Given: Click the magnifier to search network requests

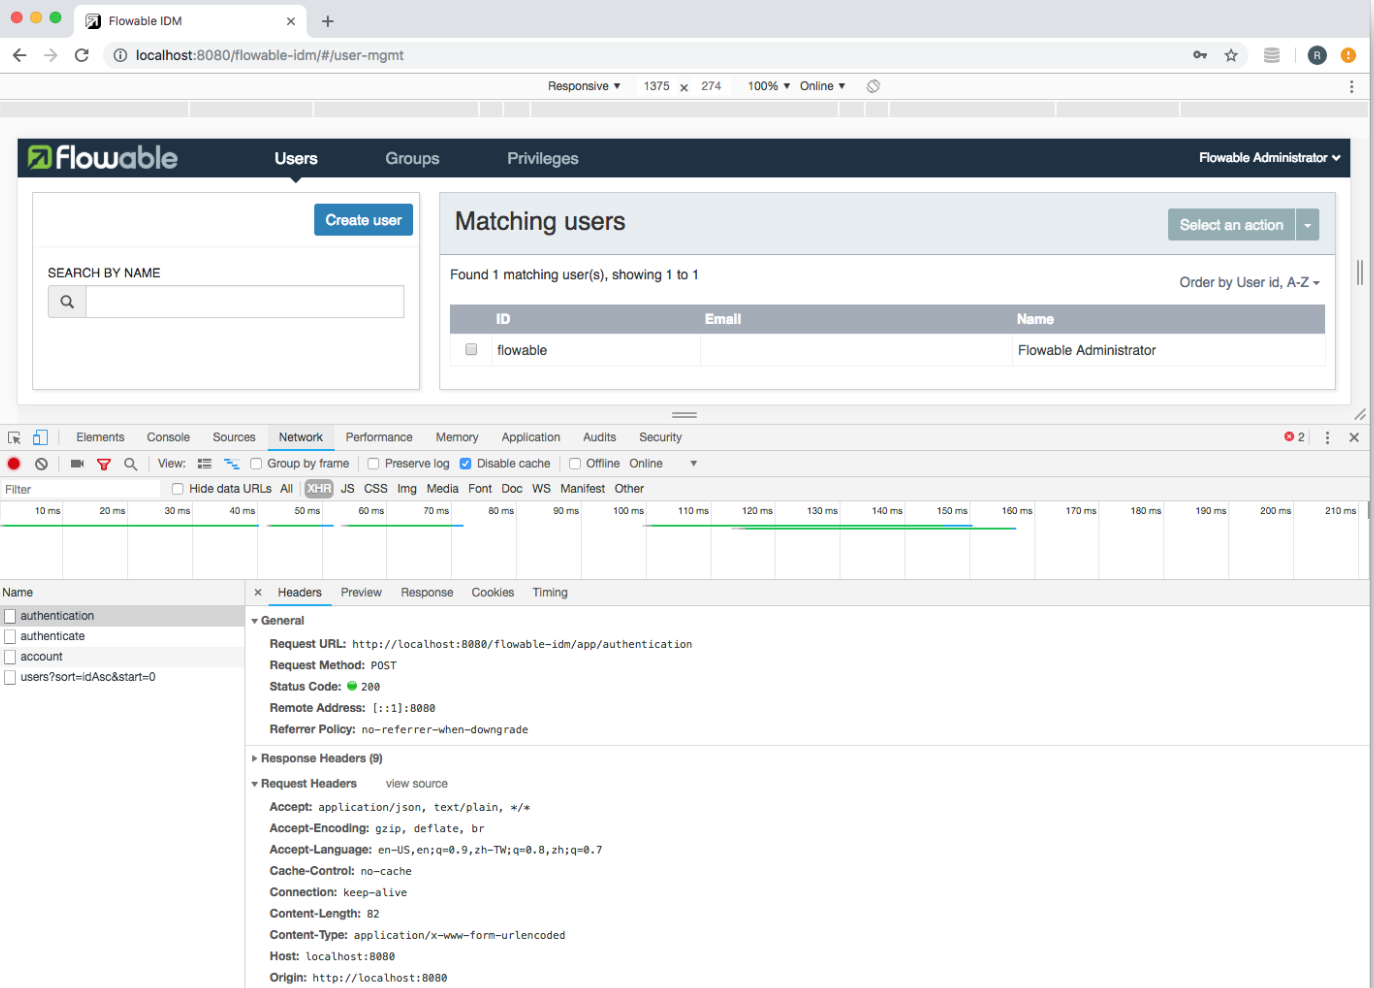Looking at the screenshot, I should 128,463.
